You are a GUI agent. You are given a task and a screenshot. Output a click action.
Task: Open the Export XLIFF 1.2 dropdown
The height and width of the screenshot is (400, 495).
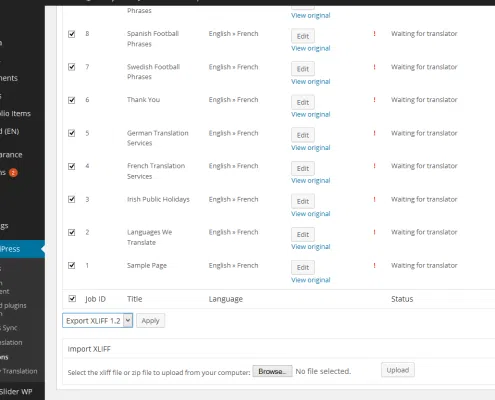point(98,320)
